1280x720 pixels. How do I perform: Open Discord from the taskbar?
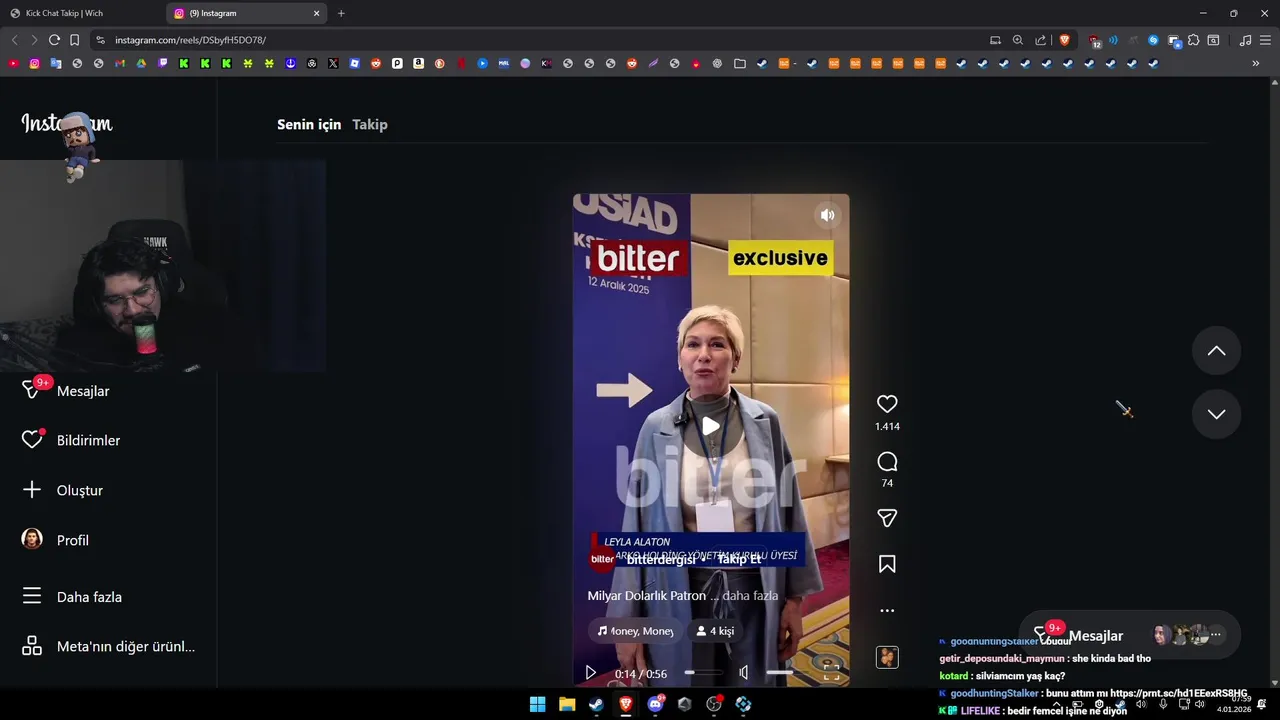pyautogui.click(x=655, y=704)
